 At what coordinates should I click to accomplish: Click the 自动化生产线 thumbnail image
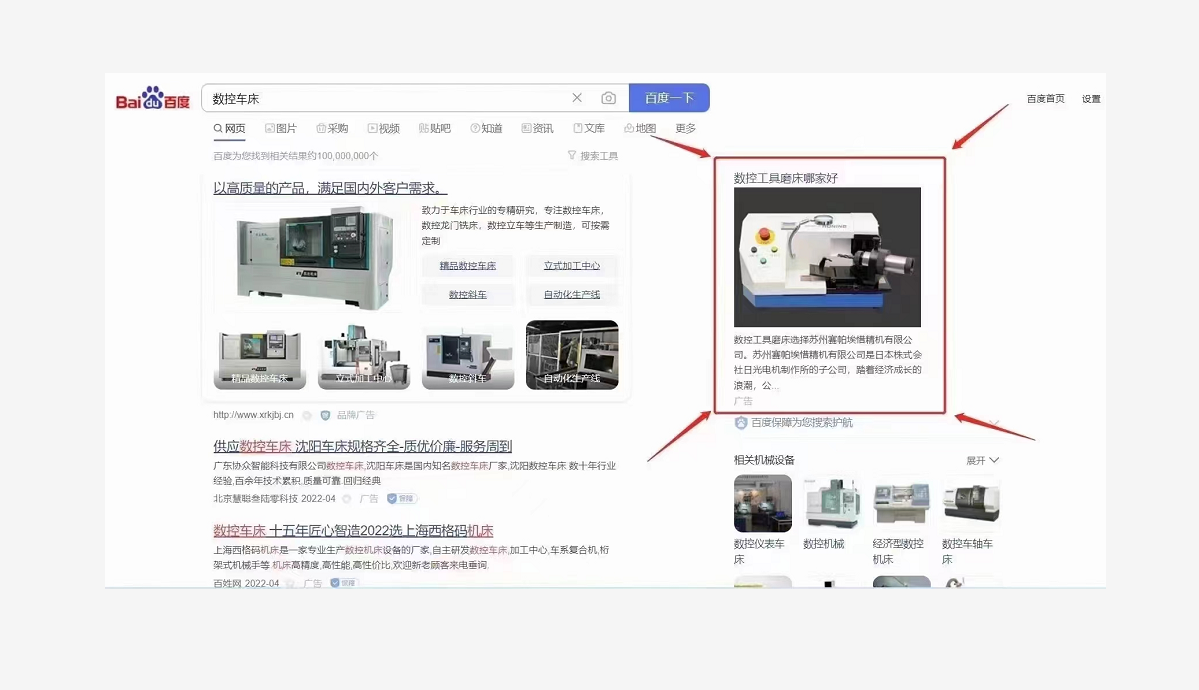point(572,355)
